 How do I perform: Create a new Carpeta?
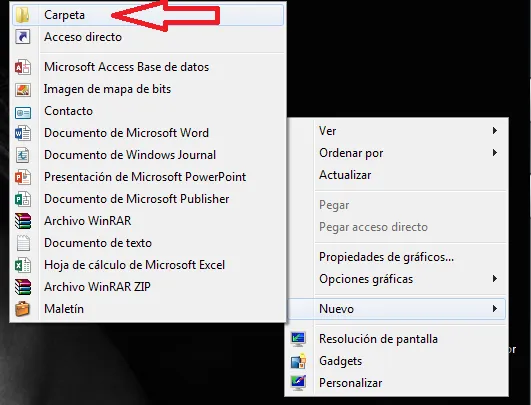[x=148, y=15]
